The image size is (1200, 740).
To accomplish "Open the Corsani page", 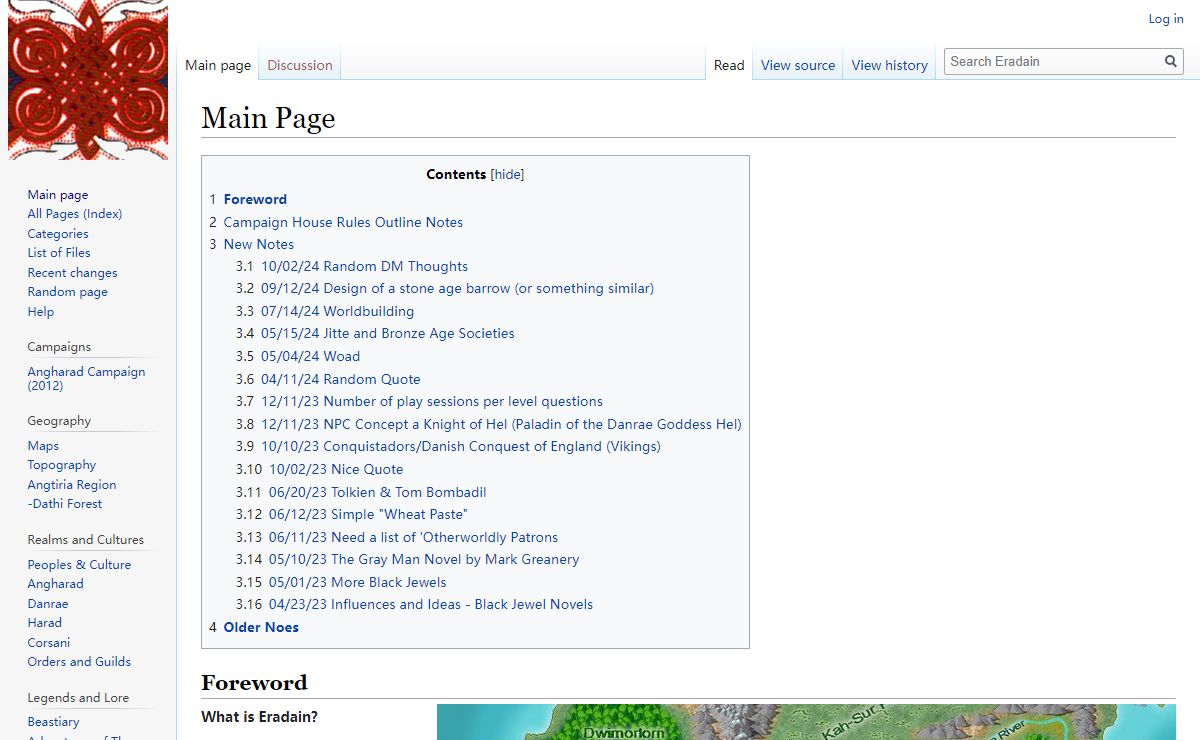I will click(49, 643).
